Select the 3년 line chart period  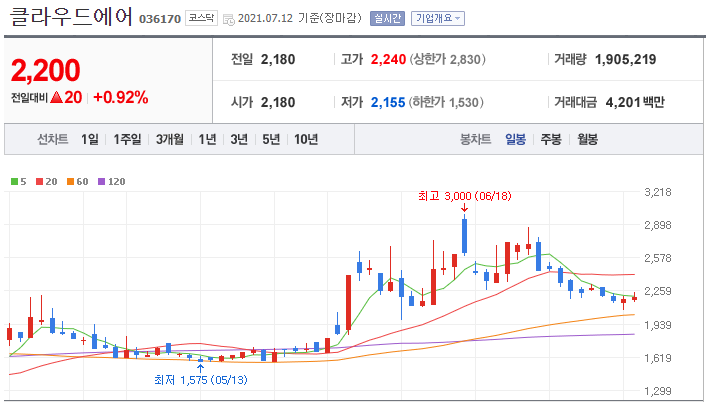(239, 139)
